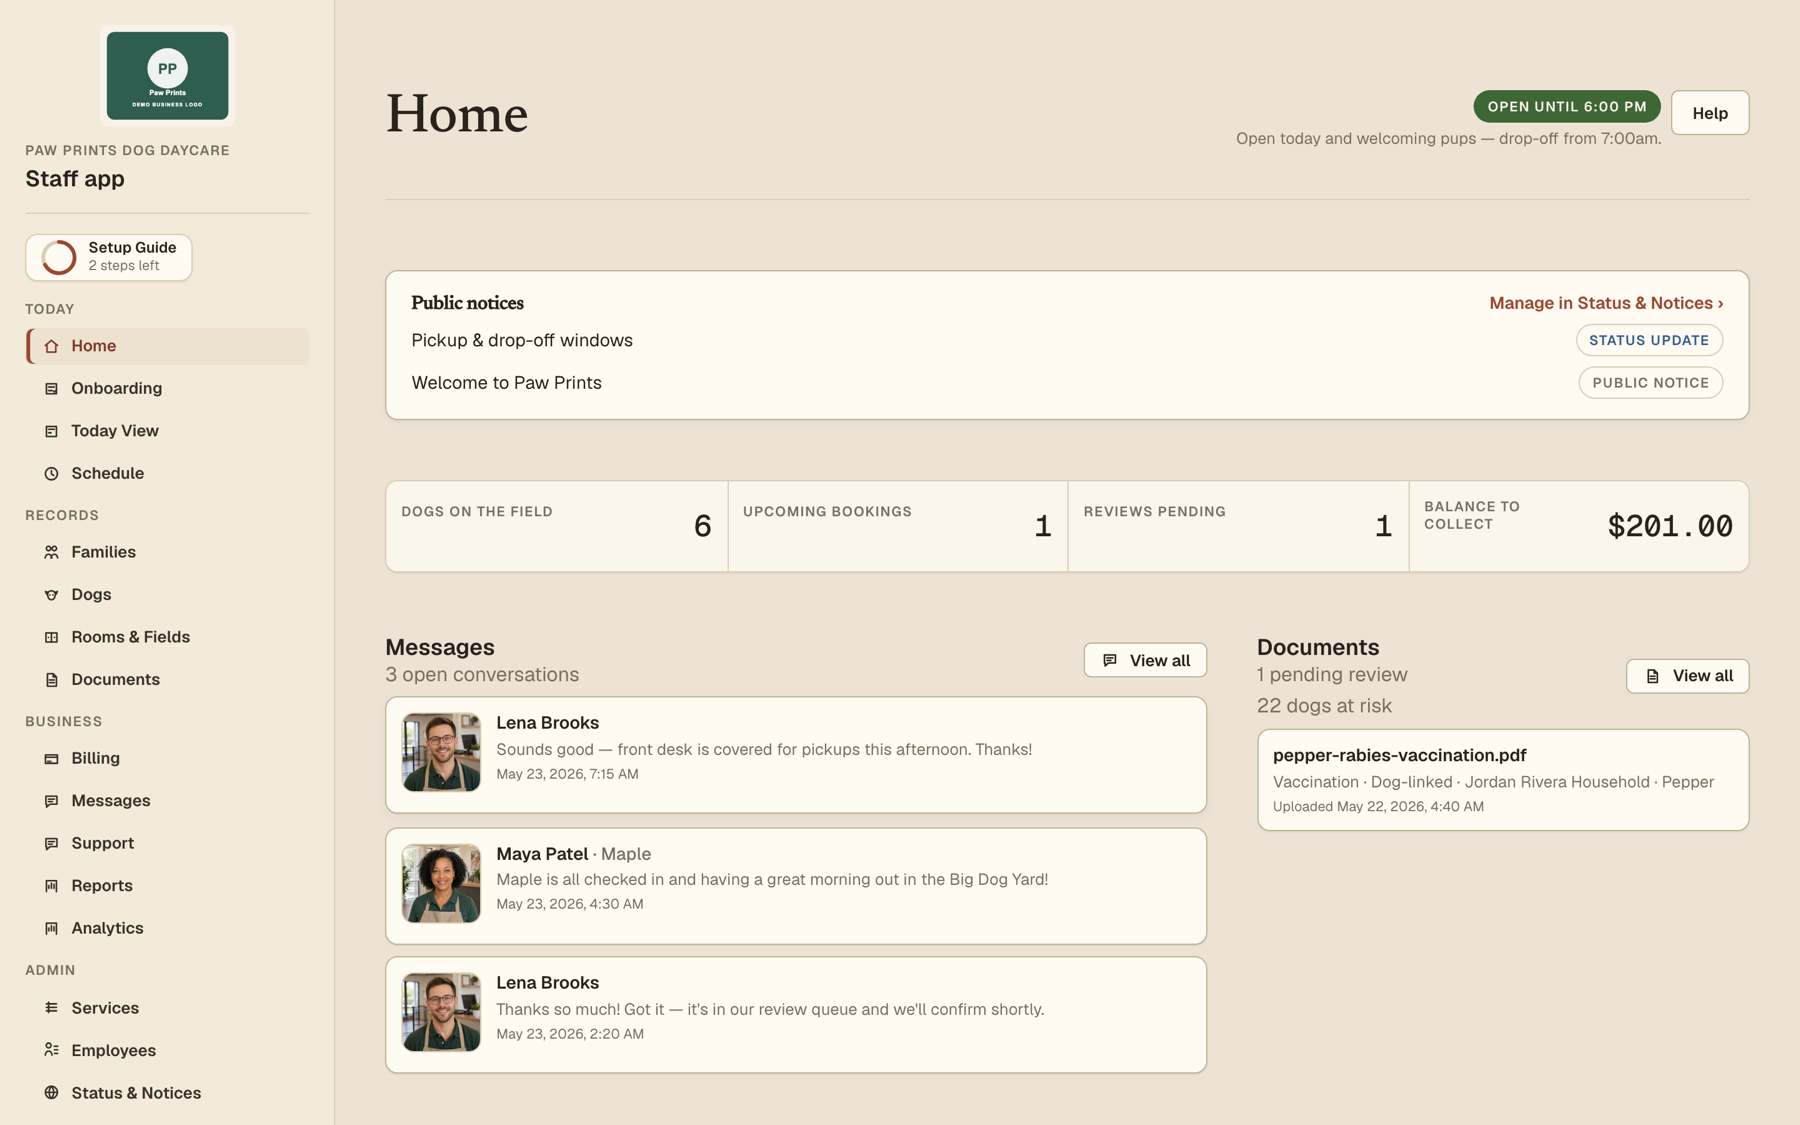
Task: Click the Rooms & Fields grid icon
Action: pos(51,637)
